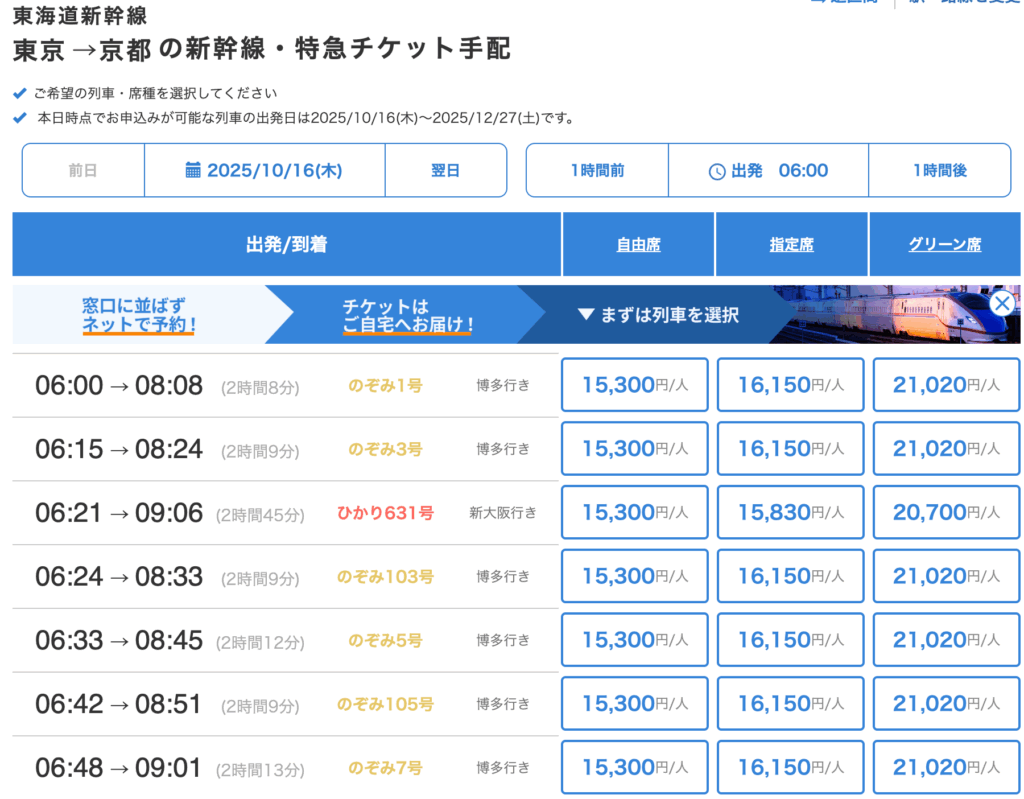Viewport: 1024px width, 799px height.
Task: Click the ひかり631号 train name
Action: pos(385,513)
